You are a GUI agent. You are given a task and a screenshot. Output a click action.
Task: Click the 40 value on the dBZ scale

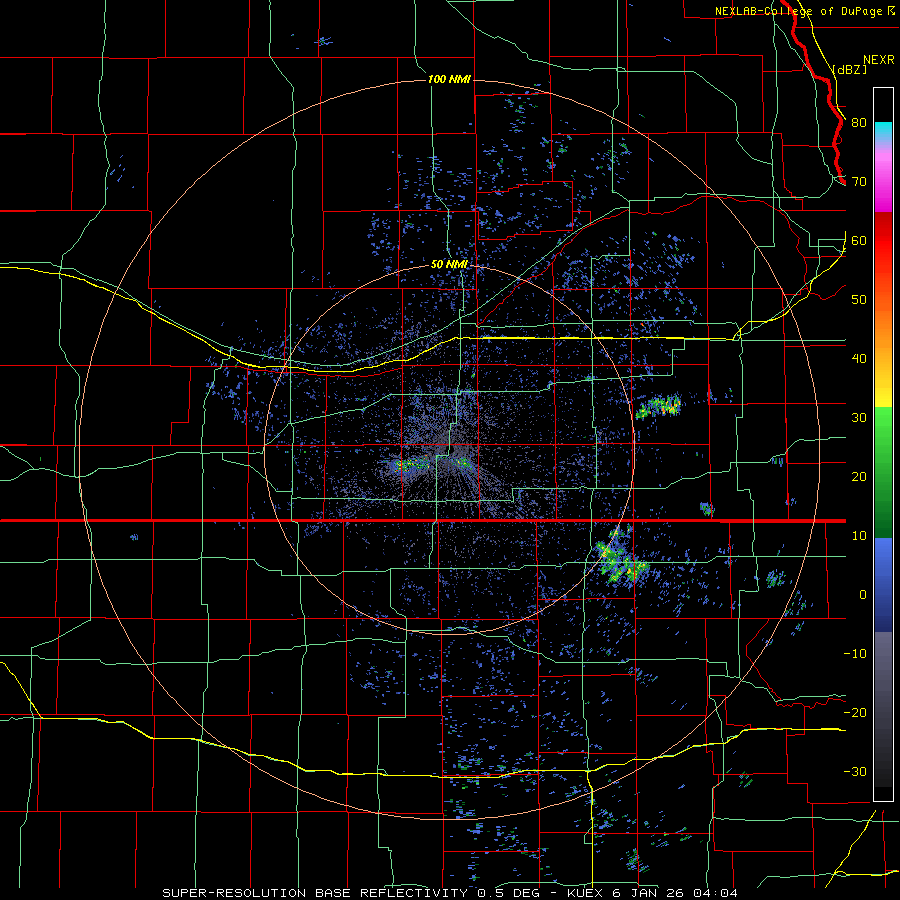pos(859,358)
